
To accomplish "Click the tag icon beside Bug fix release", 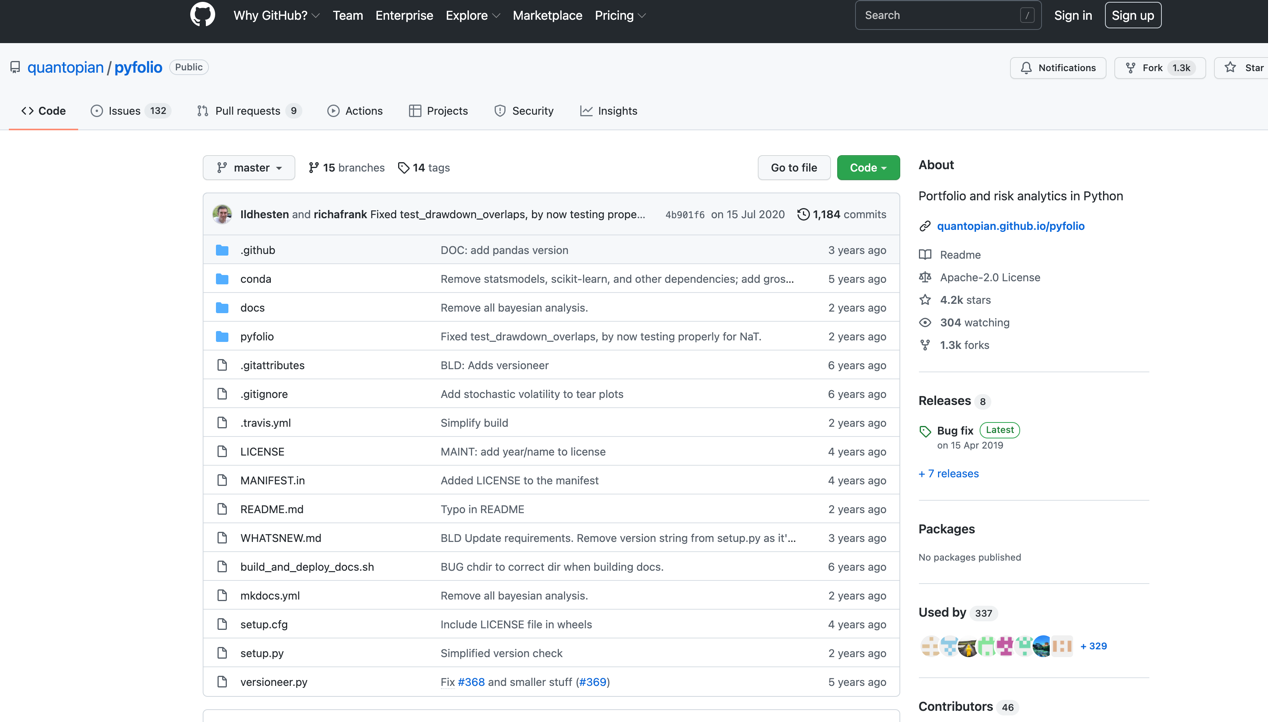I will pyautogui.click(x=925, y=432).
